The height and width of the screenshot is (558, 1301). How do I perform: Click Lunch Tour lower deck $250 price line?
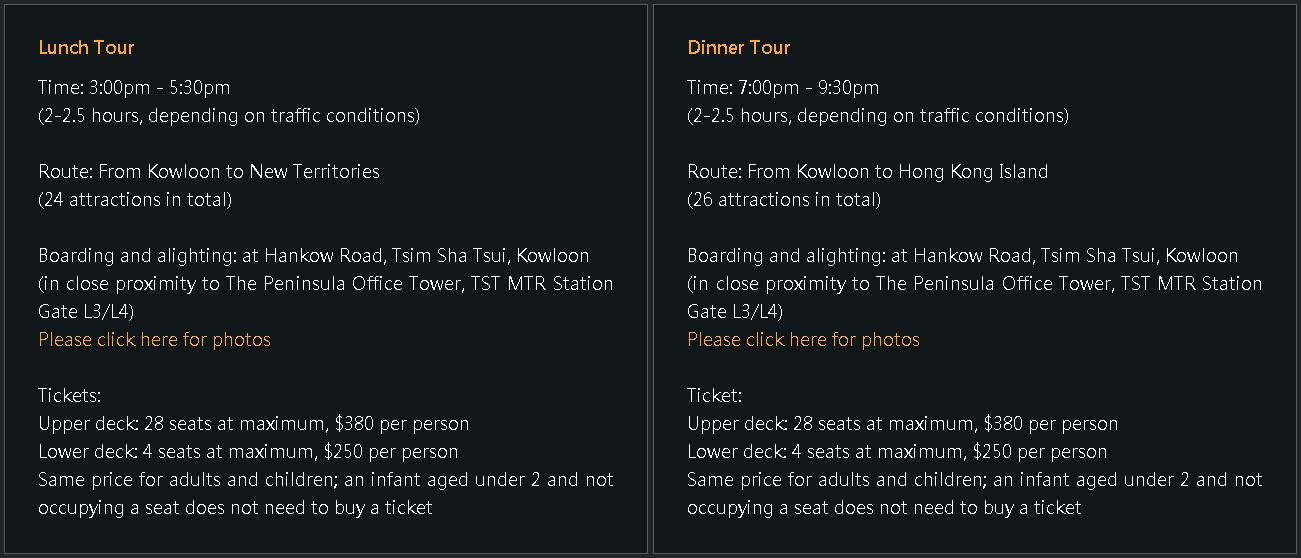(x=248, y=451)
